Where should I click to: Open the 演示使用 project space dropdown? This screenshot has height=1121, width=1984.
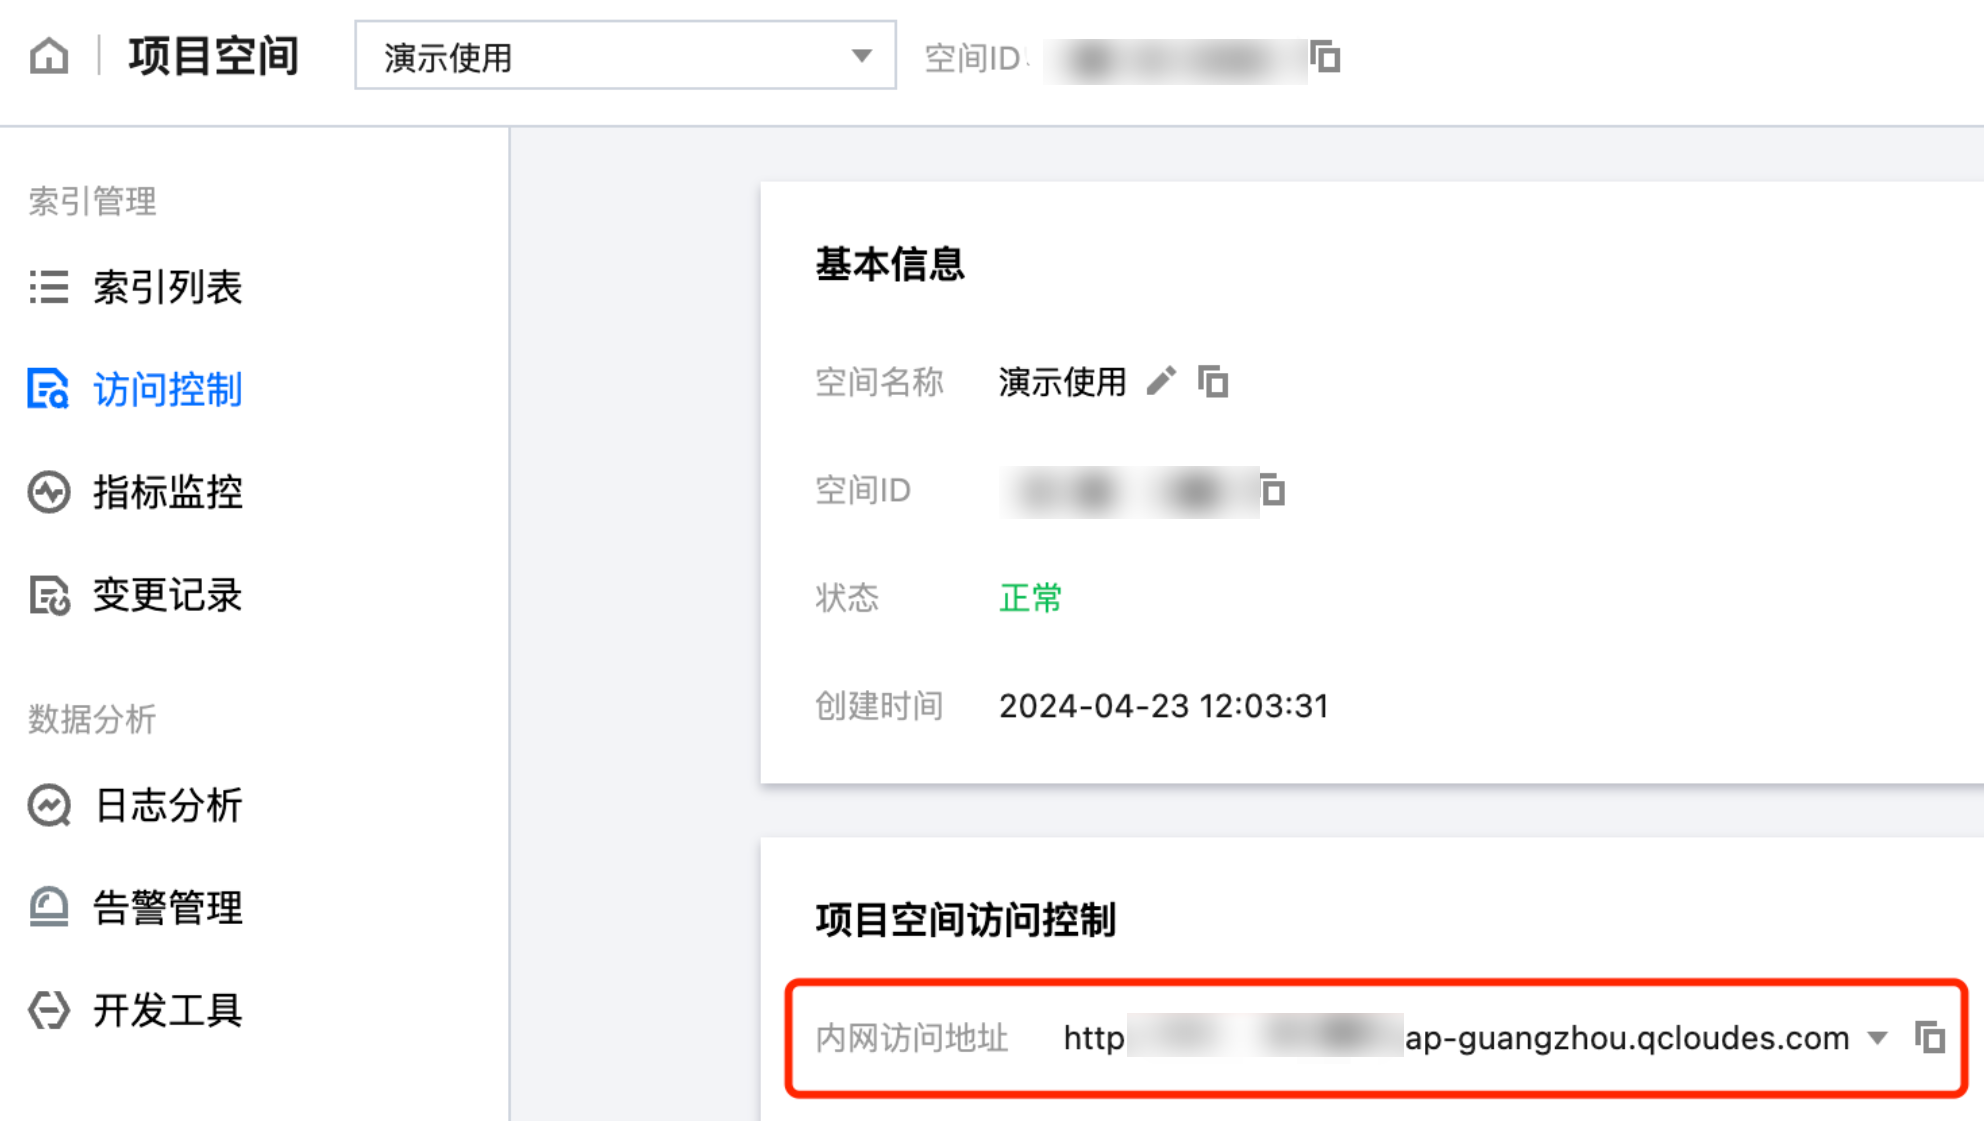click(624, 56)
